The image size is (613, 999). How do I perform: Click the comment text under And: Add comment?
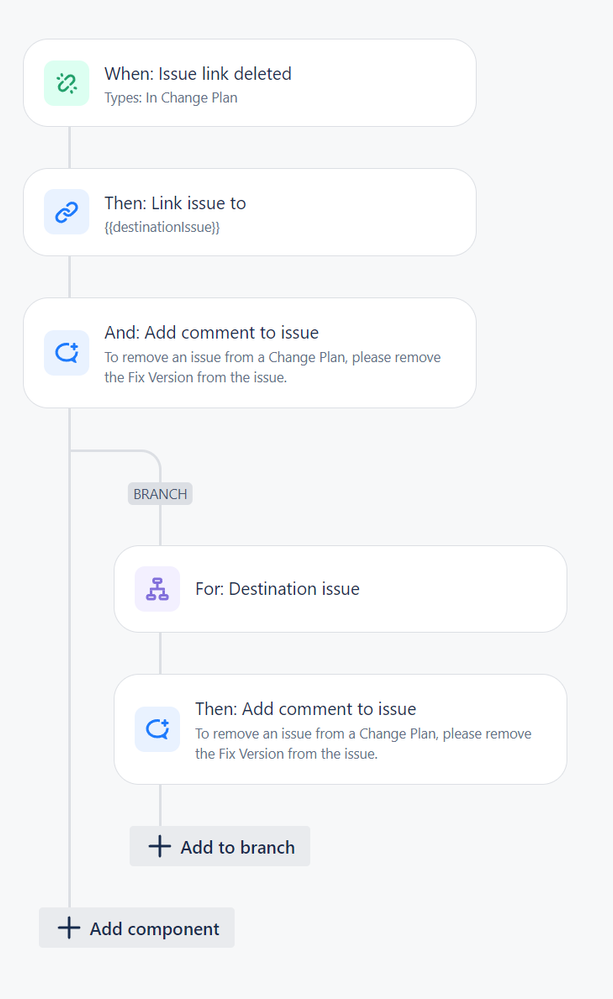coord(273,367)
